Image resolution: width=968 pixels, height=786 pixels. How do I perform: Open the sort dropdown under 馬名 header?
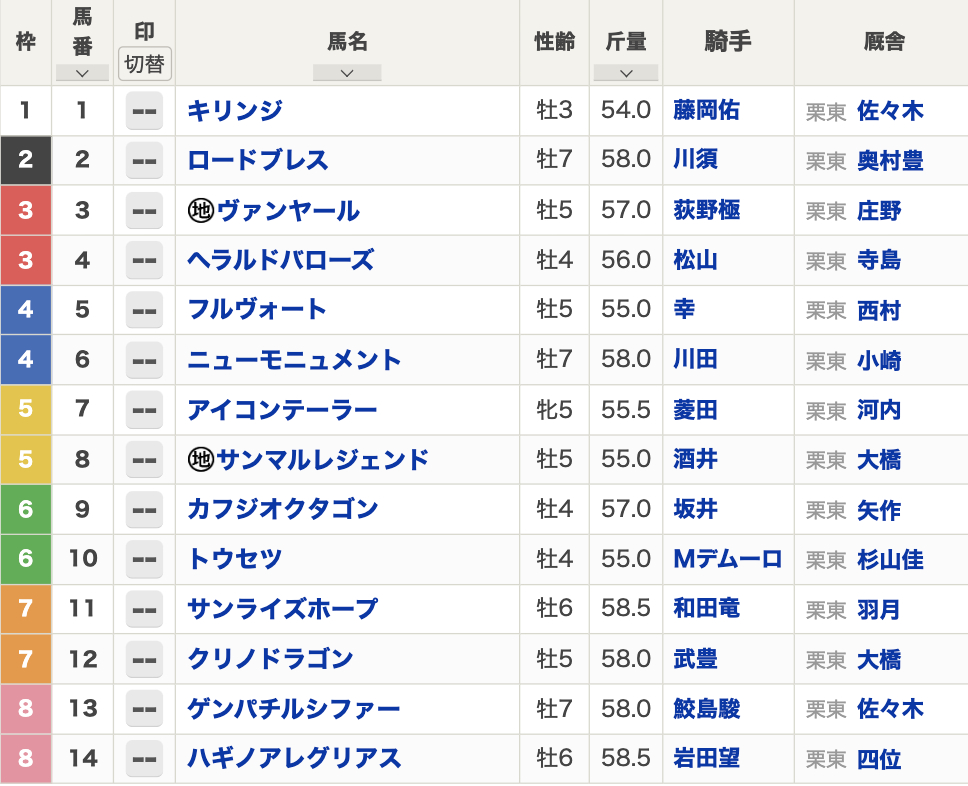pyautogui.click(x=347, y=73)
